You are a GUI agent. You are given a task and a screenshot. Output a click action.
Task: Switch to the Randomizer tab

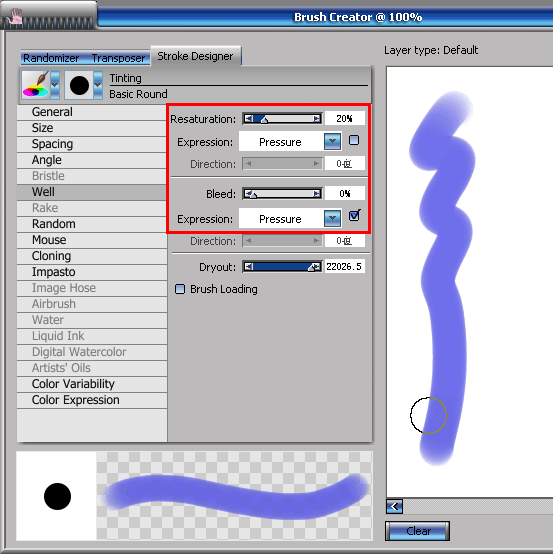(51, 58)
